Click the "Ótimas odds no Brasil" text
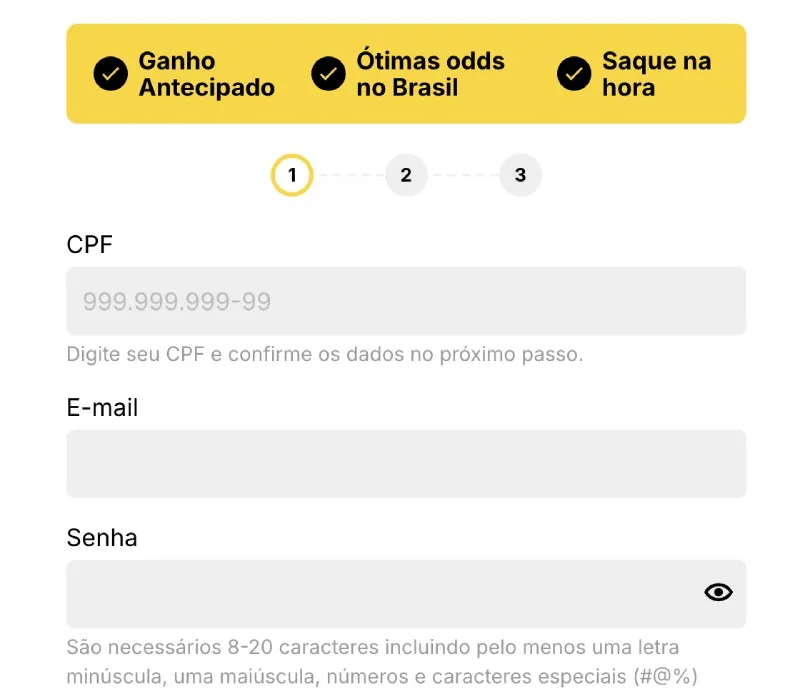 coord(430,74)
